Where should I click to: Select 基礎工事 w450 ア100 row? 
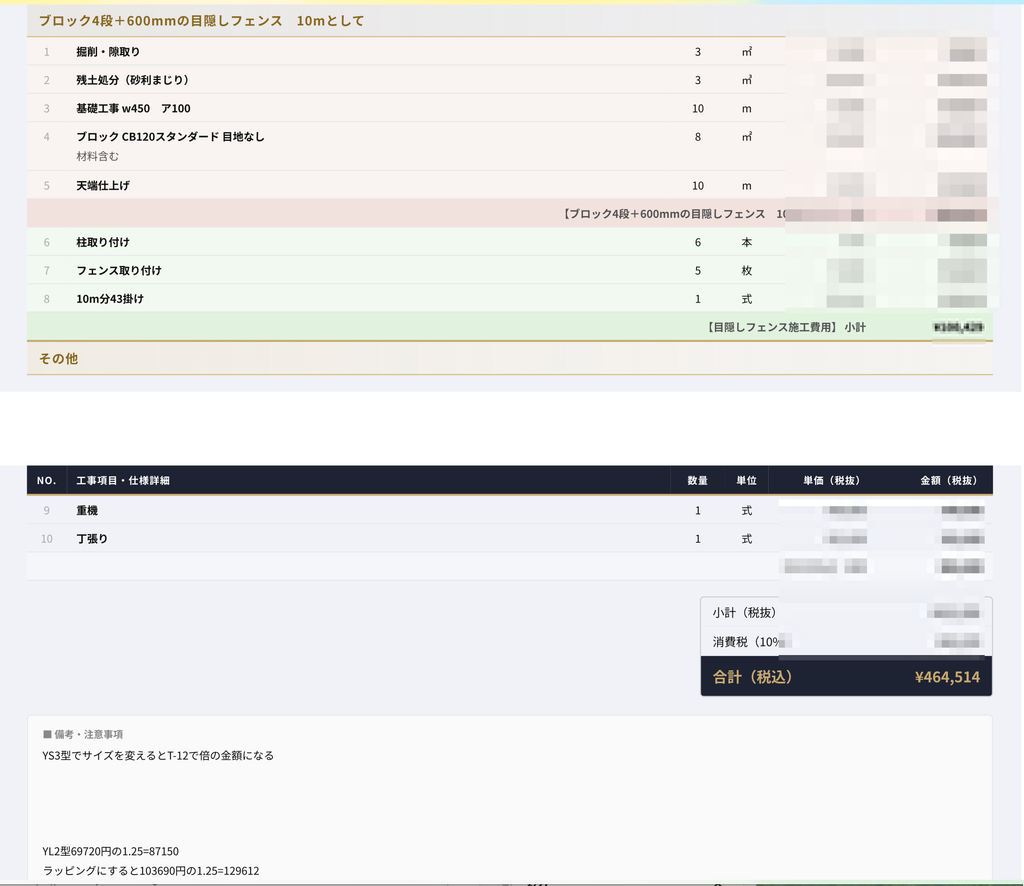coord(509,108)
